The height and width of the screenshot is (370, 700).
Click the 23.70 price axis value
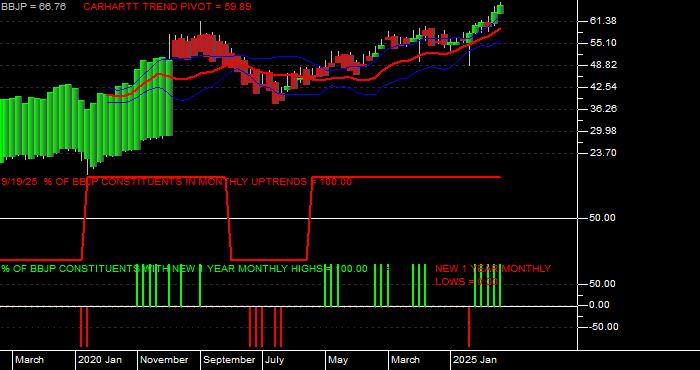click(604, 153)
